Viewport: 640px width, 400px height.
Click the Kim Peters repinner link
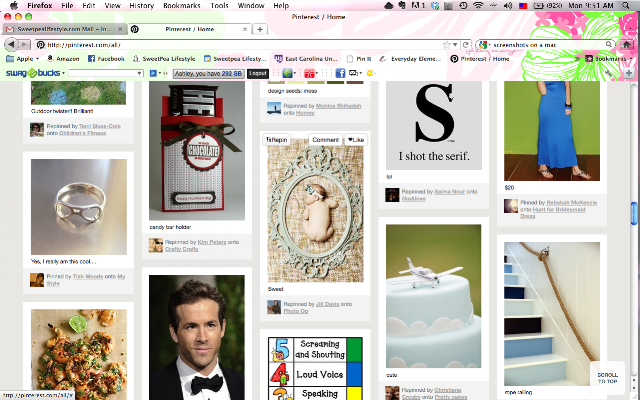(x=212, y=242)
